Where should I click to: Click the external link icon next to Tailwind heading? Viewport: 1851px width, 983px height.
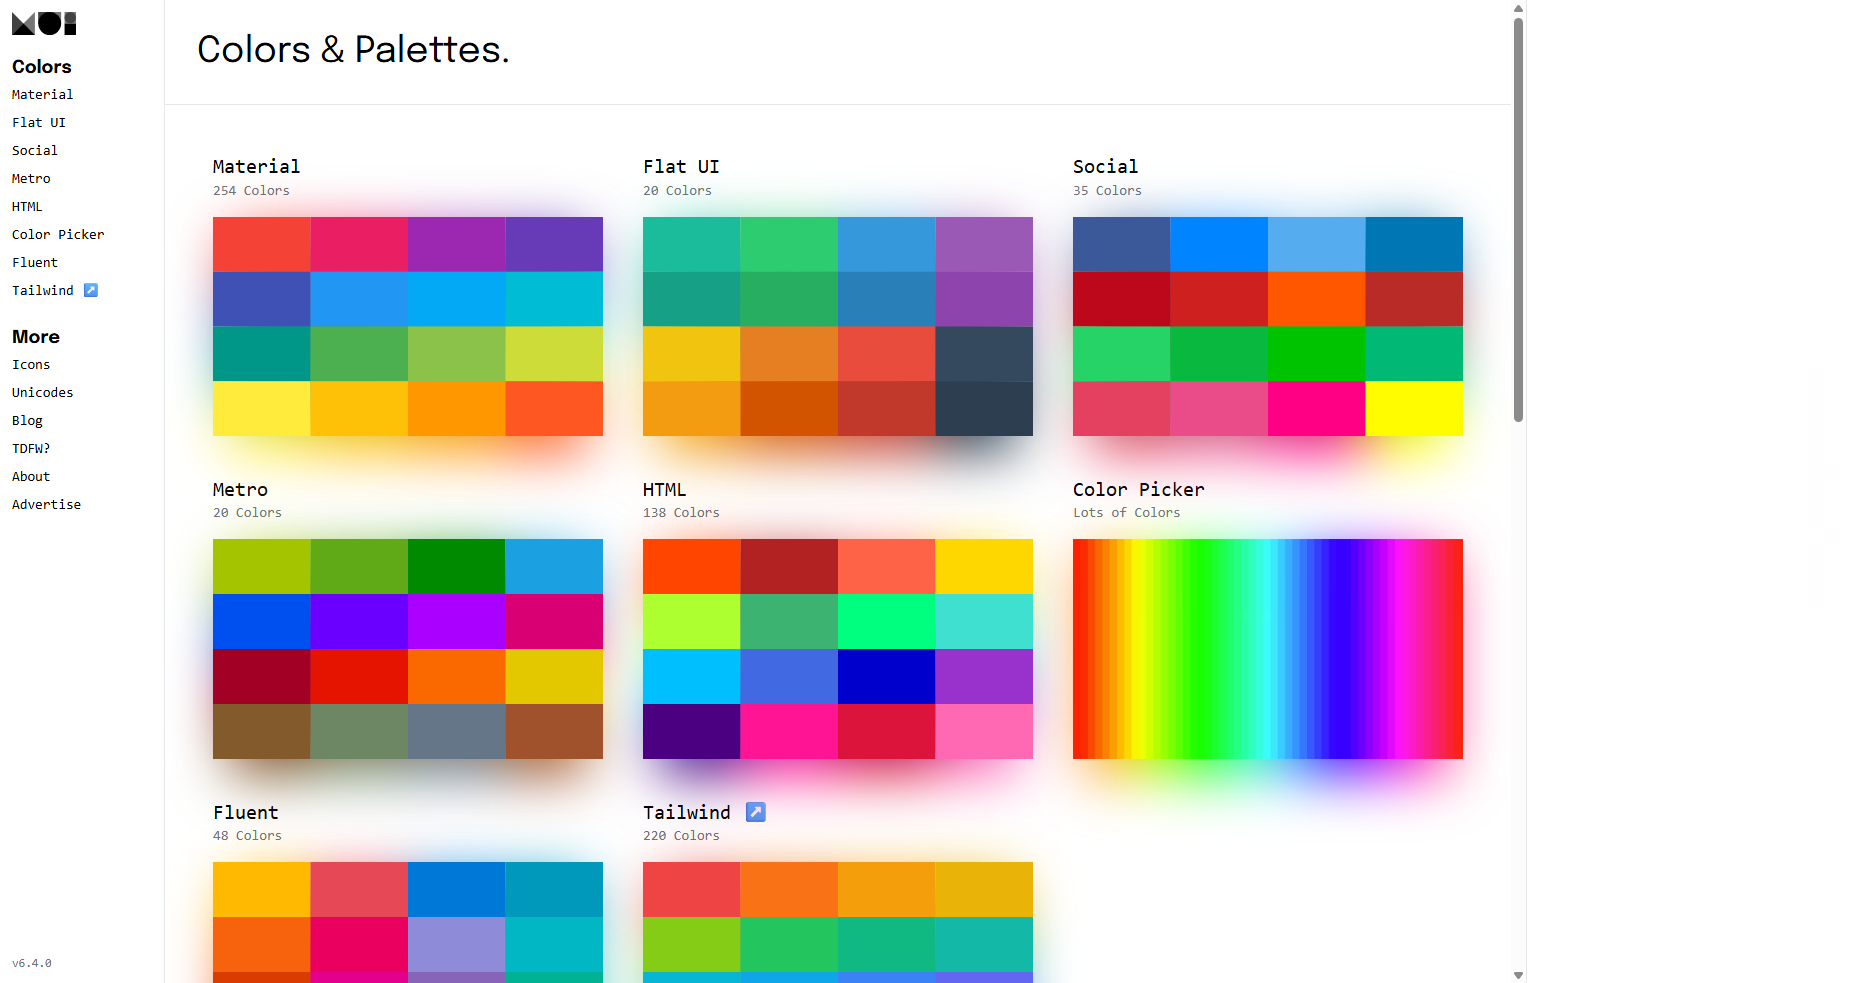tap(756, 812)
